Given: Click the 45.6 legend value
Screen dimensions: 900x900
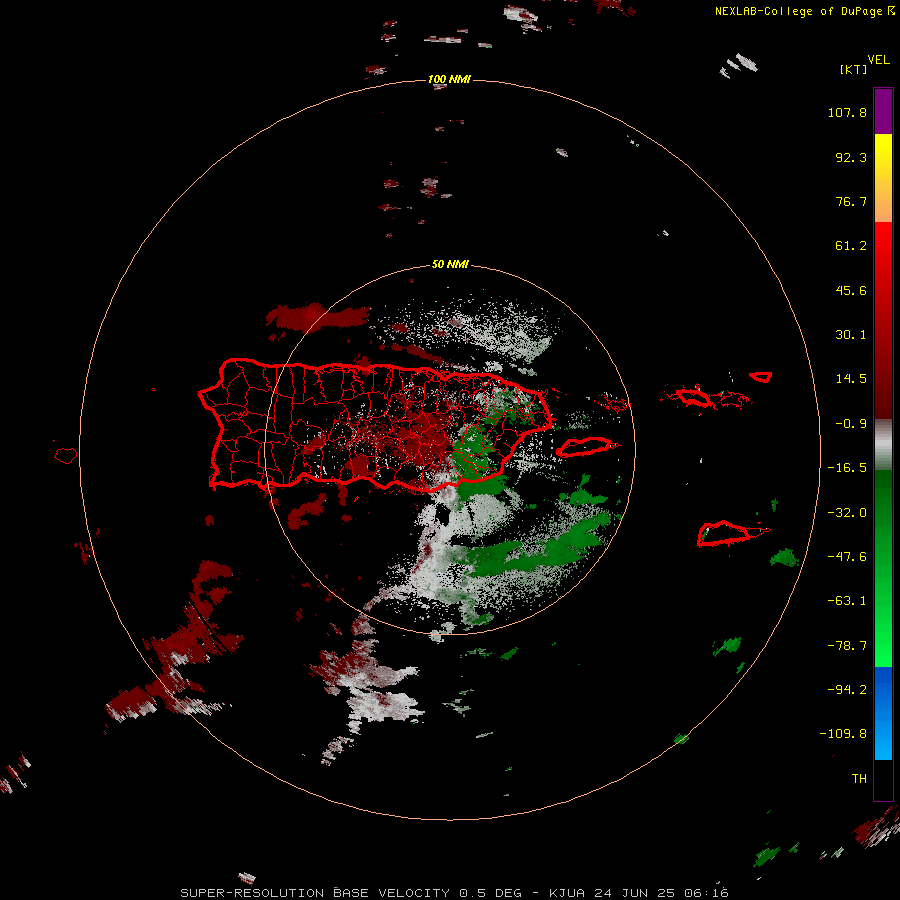Looking at the screenshot, I should [851, 290].
